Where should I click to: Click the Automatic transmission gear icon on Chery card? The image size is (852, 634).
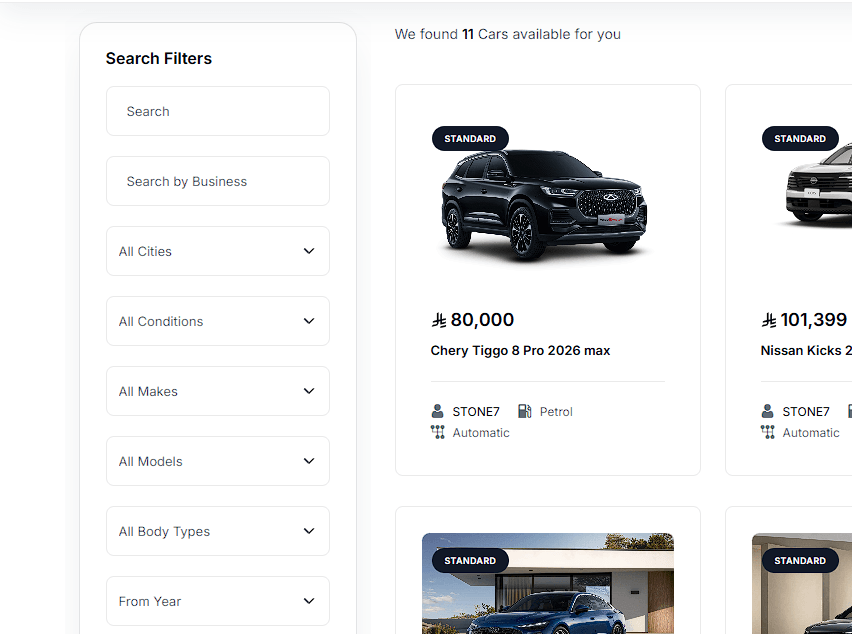437,432
